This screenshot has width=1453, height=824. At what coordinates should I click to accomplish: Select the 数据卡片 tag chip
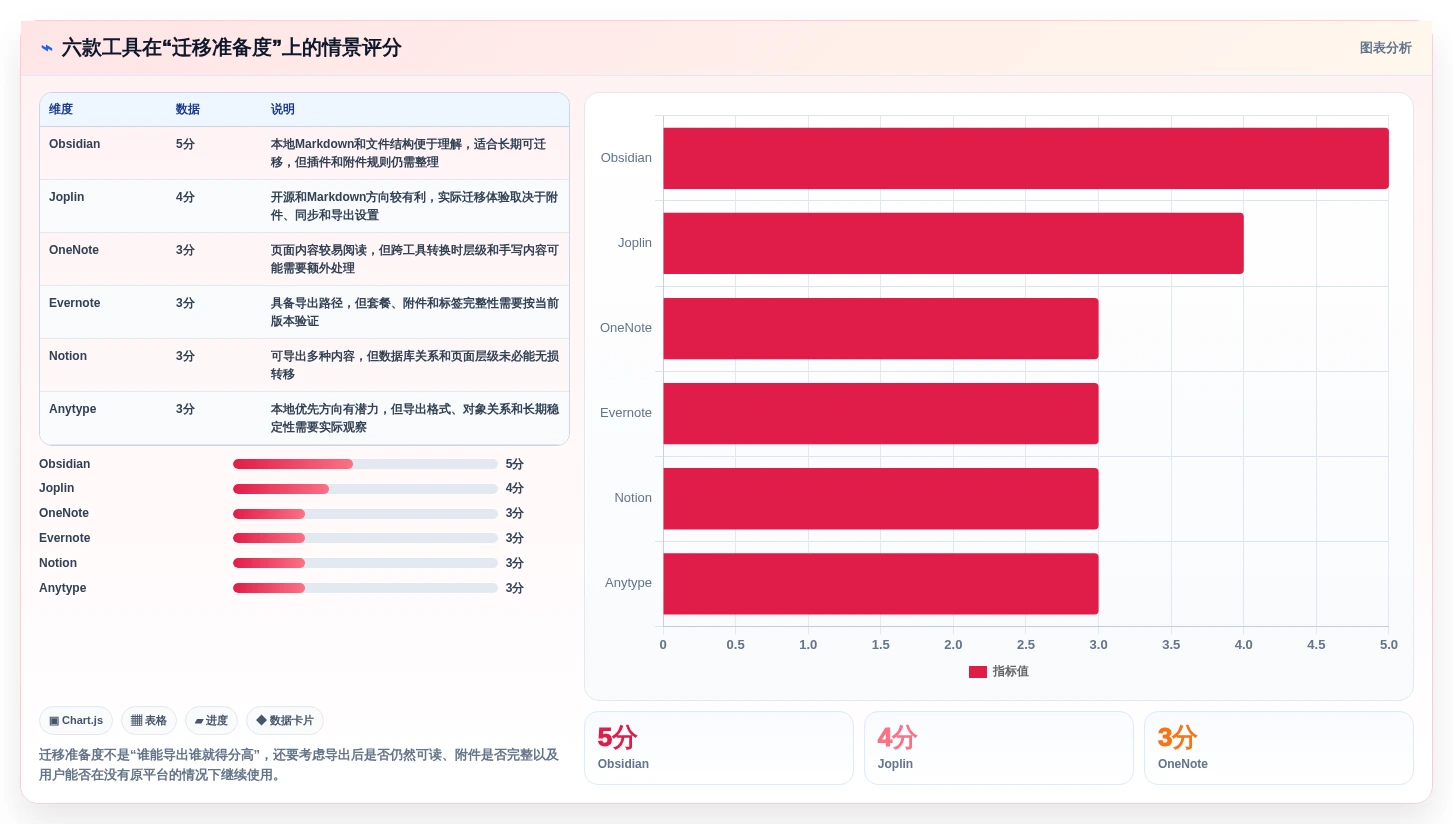point(285,720)
